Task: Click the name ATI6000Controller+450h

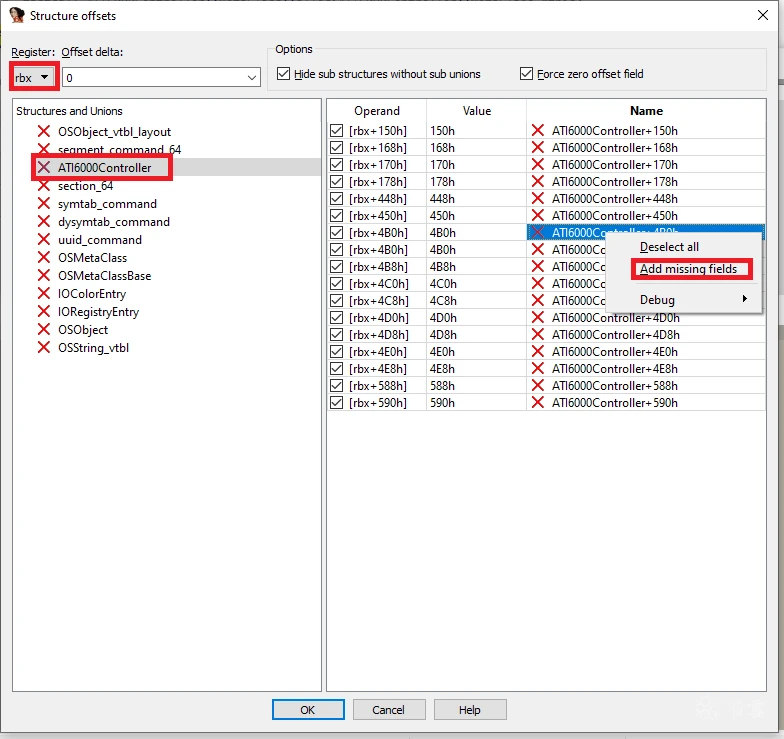Action: [615, 216]
